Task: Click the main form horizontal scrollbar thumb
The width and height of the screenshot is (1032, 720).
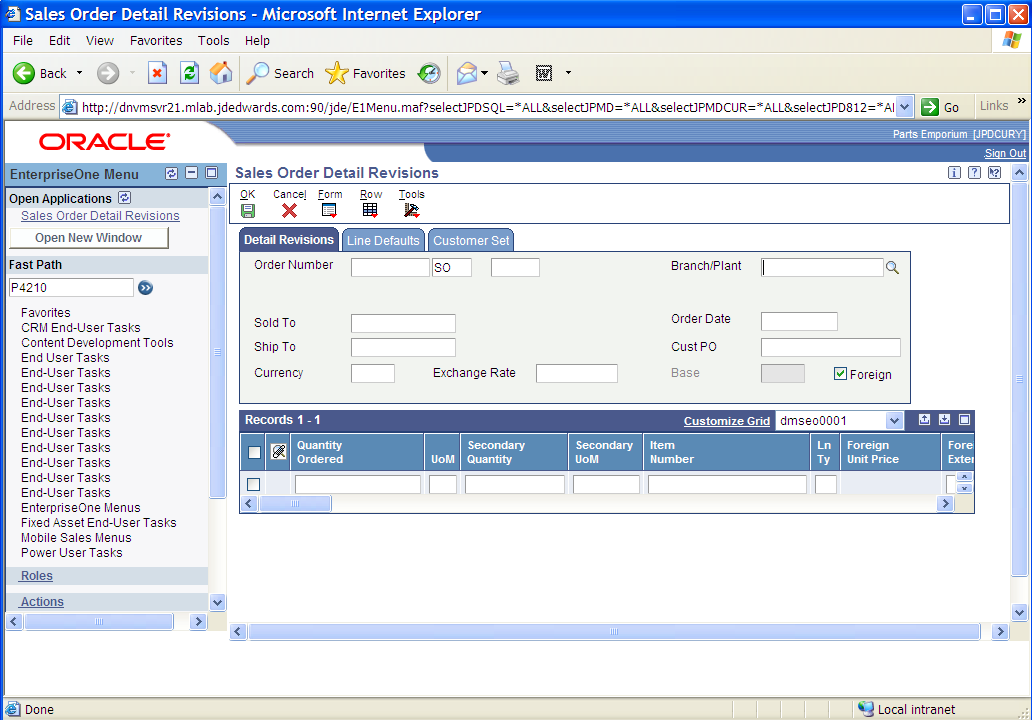Action: point(614,632)
